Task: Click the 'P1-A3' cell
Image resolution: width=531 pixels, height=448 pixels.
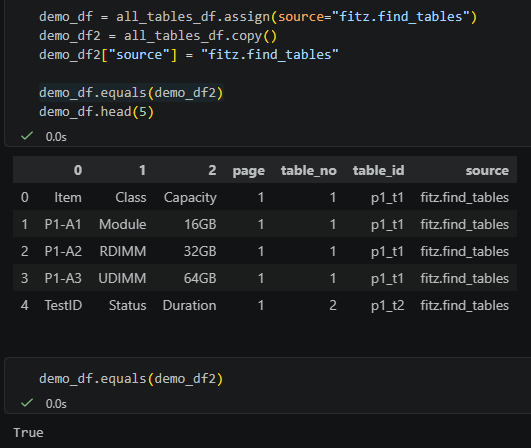Action: click(63, 278)
